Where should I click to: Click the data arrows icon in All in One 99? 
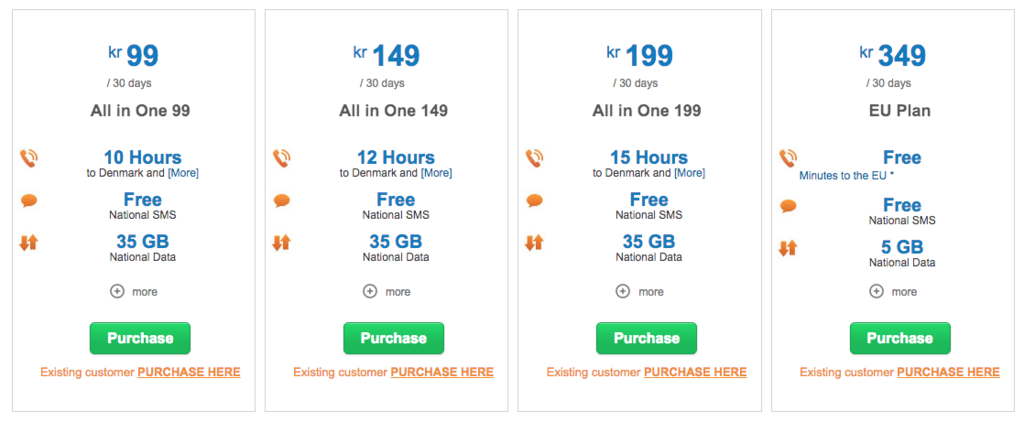(29, 243)
